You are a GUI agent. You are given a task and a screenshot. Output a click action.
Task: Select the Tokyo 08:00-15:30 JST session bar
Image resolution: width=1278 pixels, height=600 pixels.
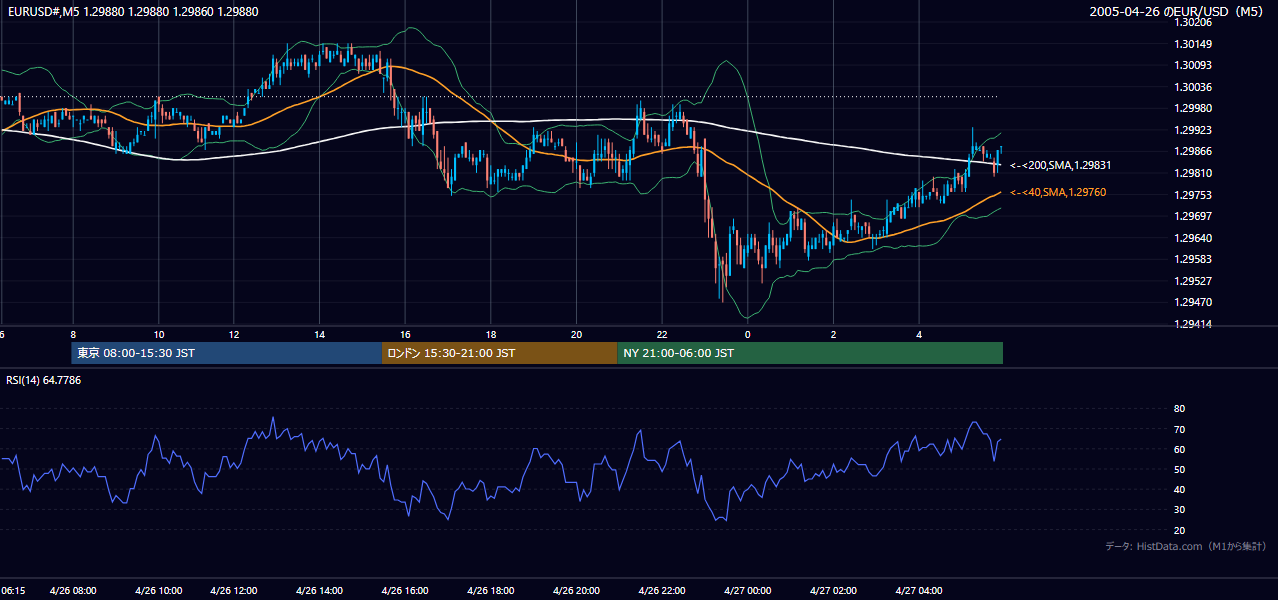click(x=227, y=353)
